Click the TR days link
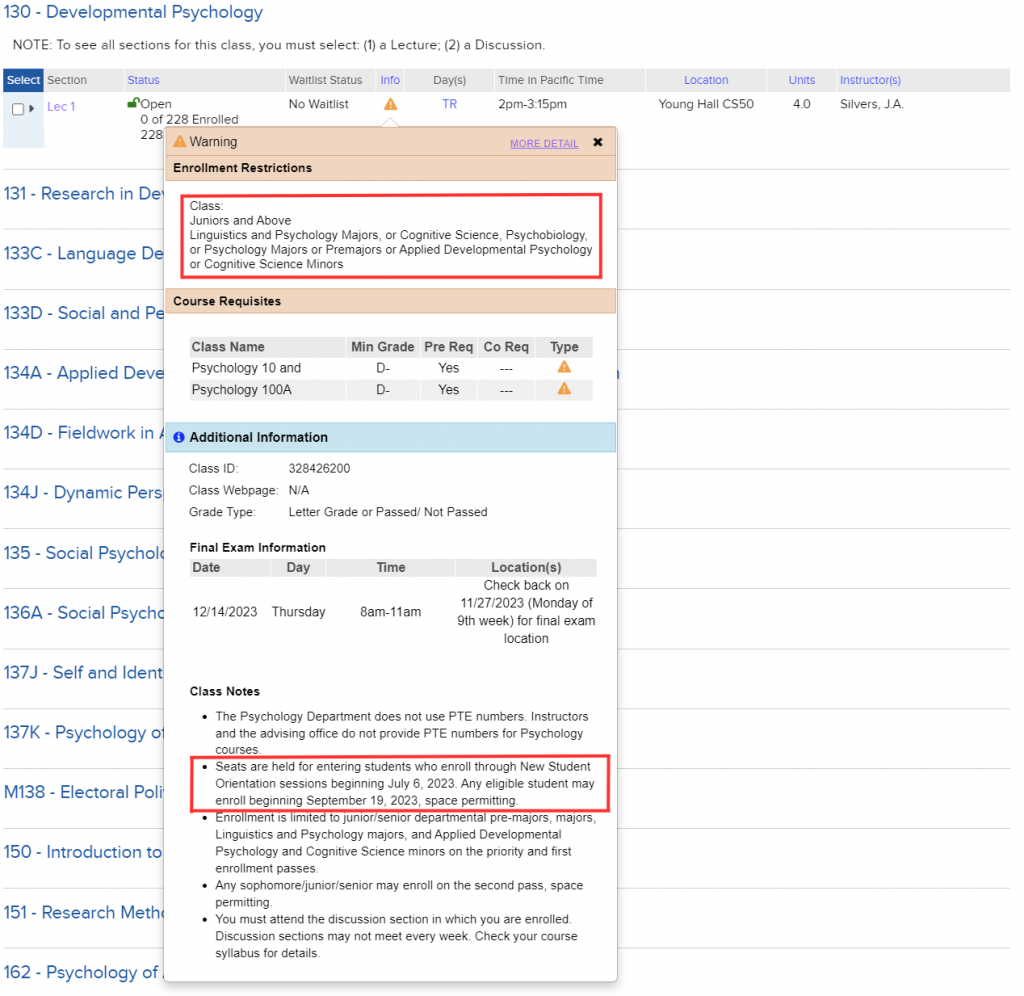 click(449, 104)
